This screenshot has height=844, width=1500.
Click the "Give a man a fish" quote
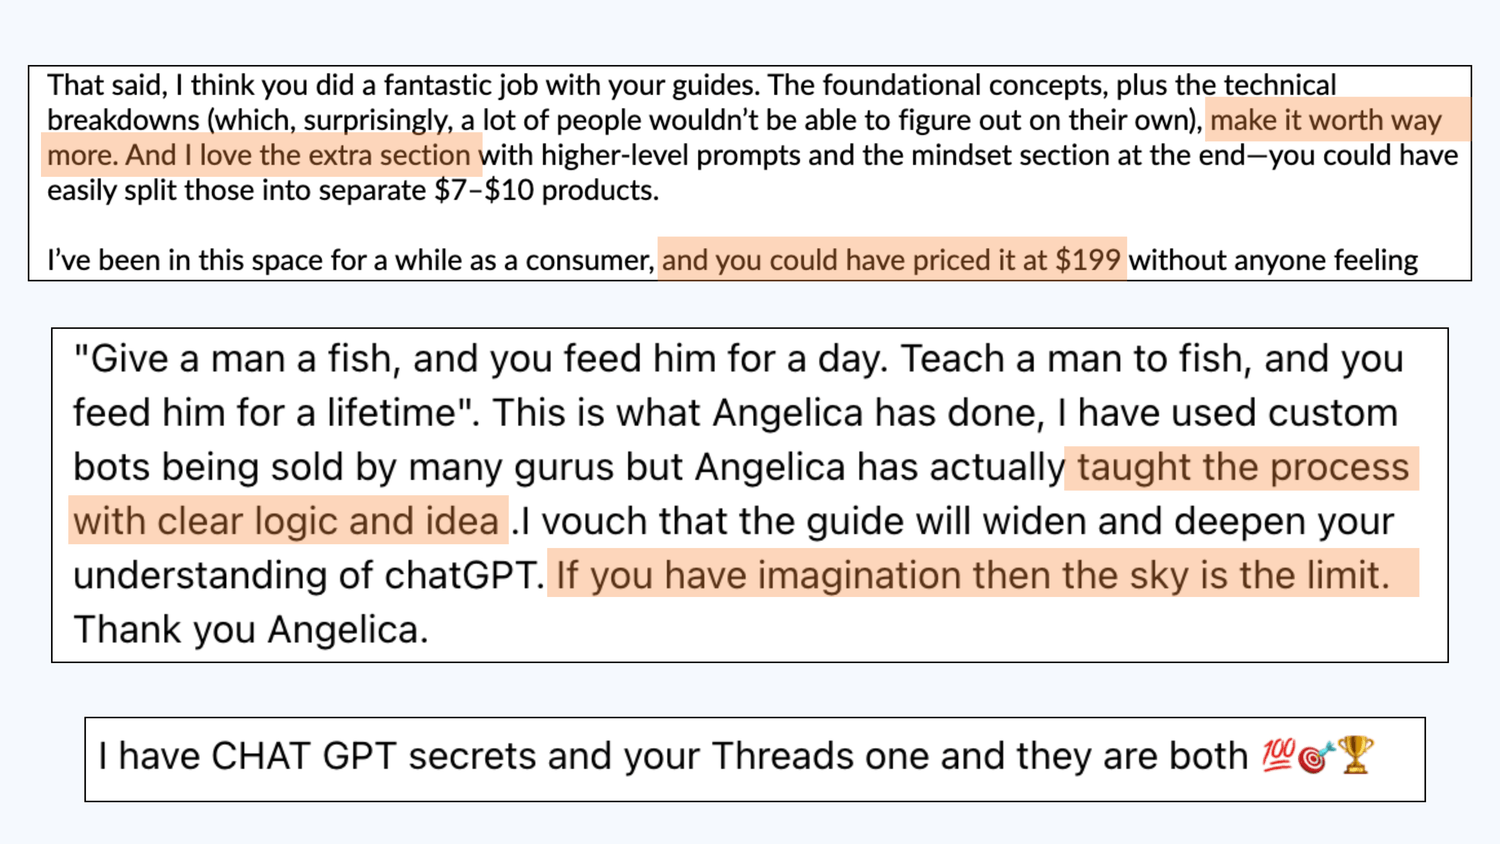236,358
